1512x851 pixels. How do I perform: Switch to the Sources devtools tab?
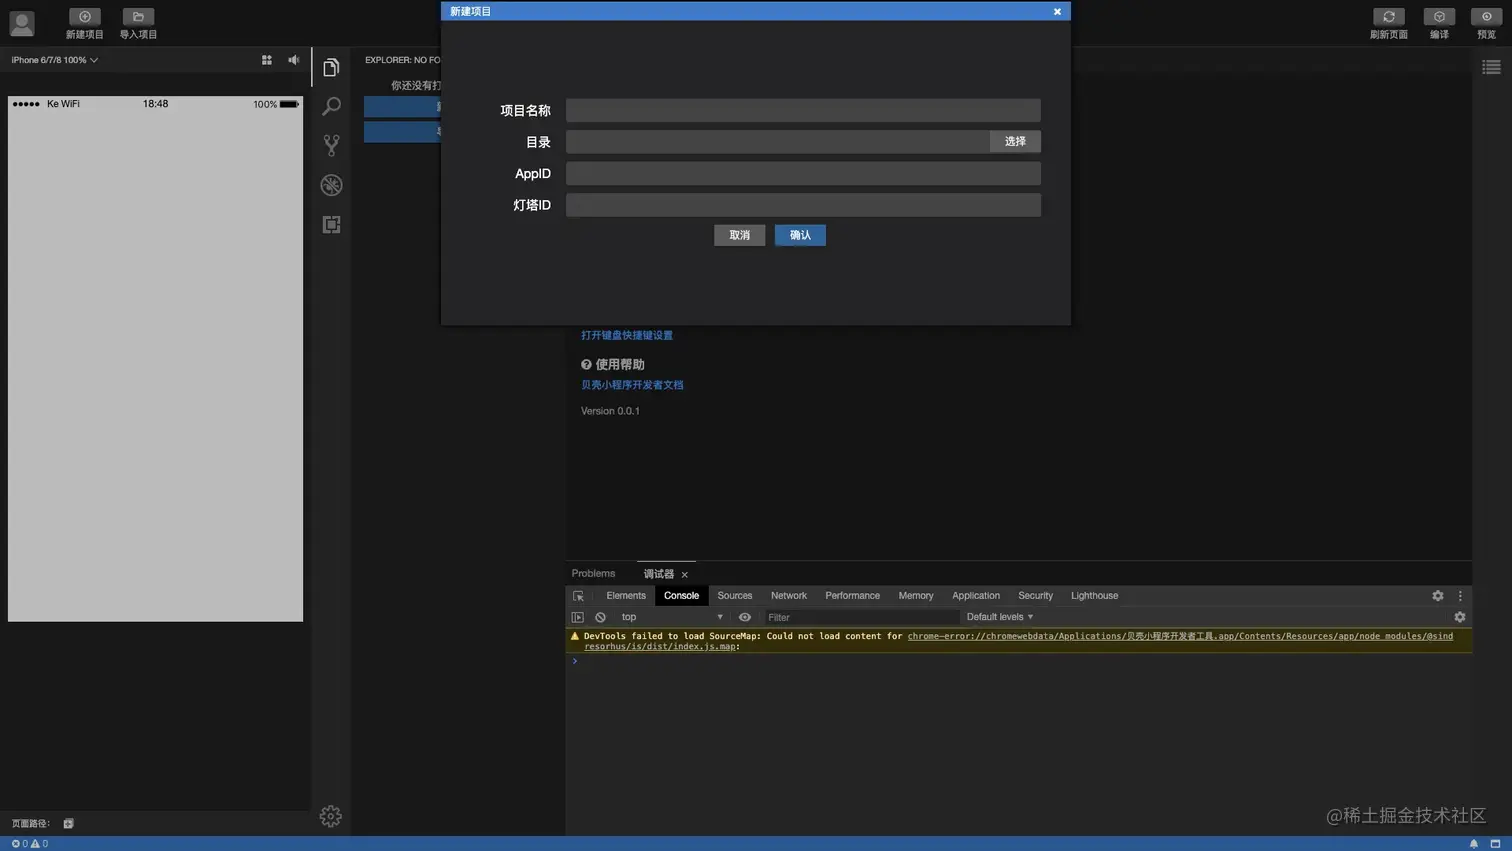(x=734, y=596)
